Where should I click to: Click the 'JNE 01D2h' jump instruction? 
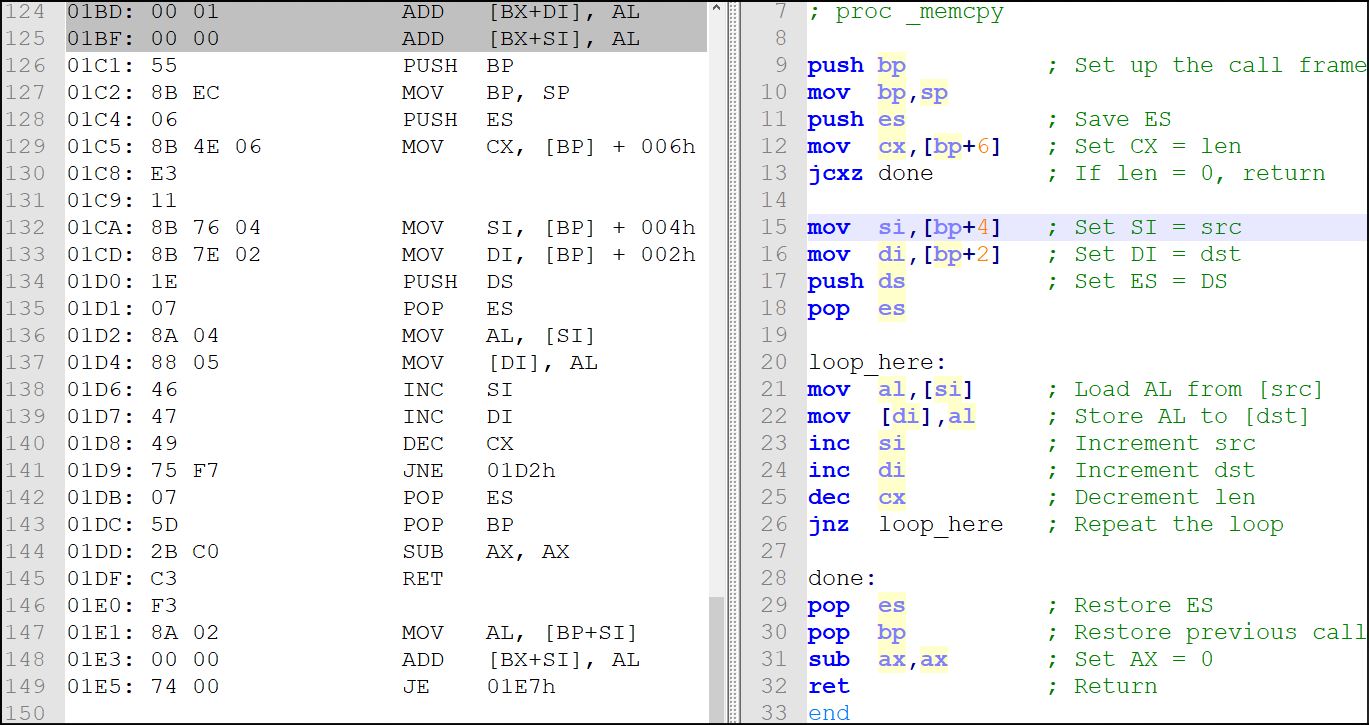tap(478, 472)
